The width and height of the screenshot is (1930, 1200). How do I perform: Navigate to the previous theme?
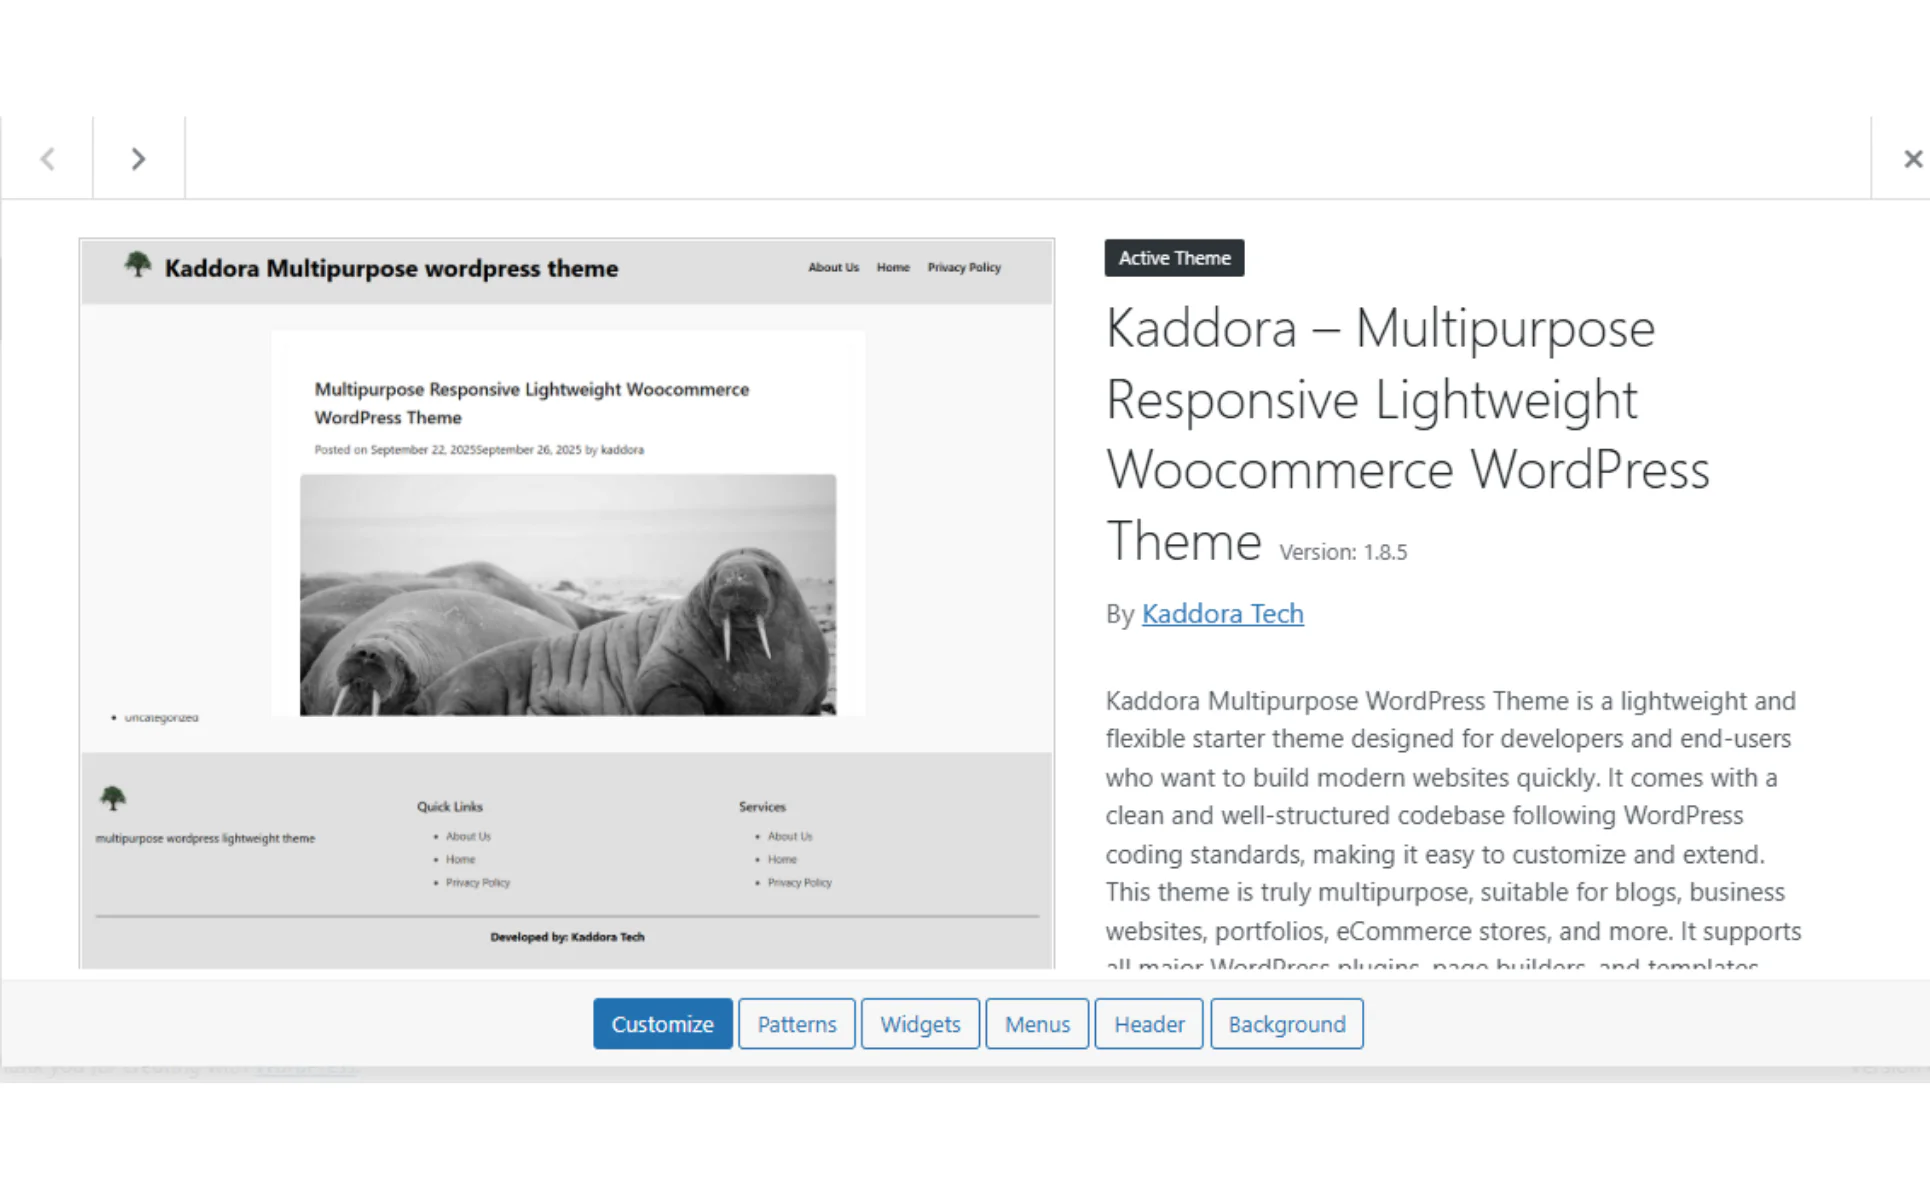tap(47, 158)
